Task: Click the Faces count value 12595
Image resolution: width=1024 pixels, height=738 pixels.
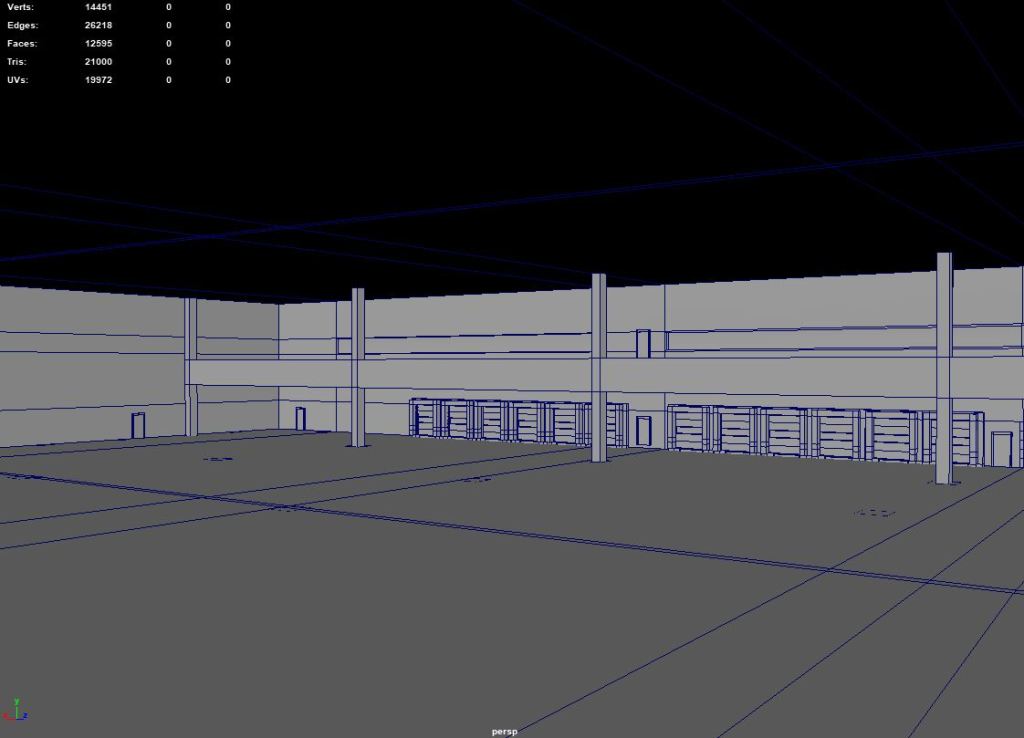Action: point(98,43)
